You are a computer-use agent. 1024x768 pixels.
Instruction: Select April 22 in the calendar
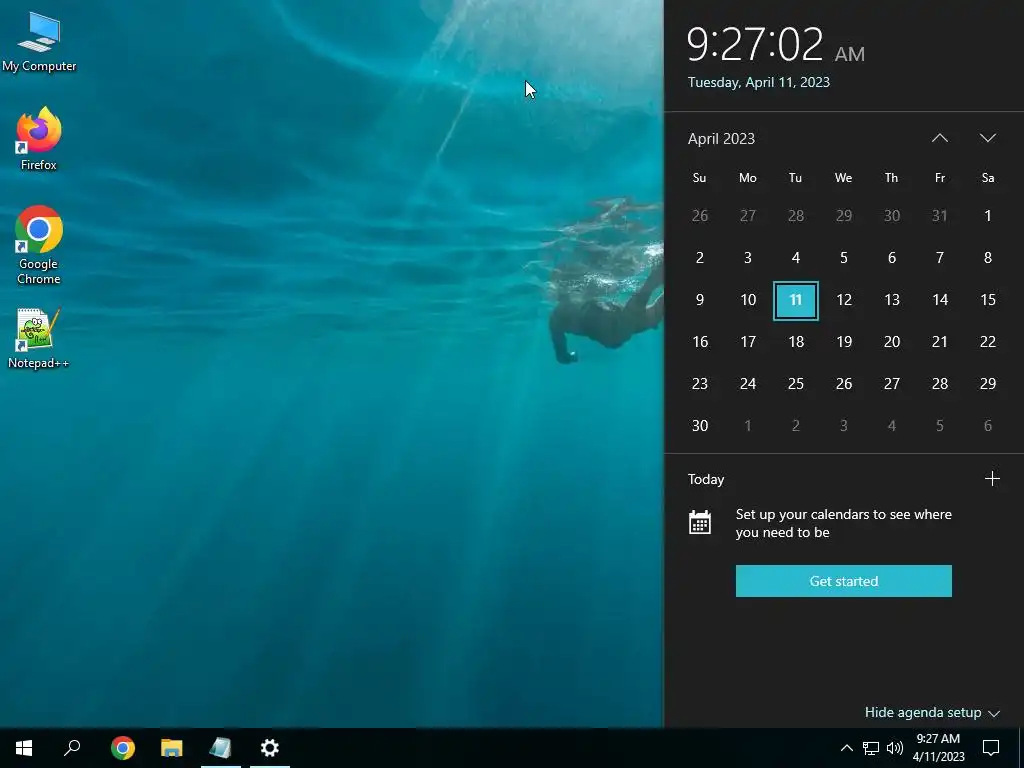[x=988, y=342]
